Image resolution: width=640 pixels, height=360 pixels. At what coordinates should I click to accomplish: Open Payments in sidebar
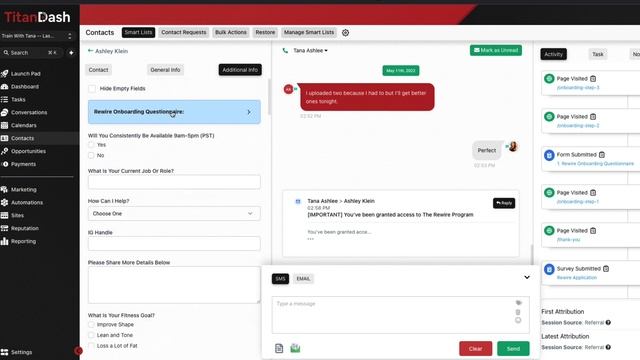[x=23, y=164]
